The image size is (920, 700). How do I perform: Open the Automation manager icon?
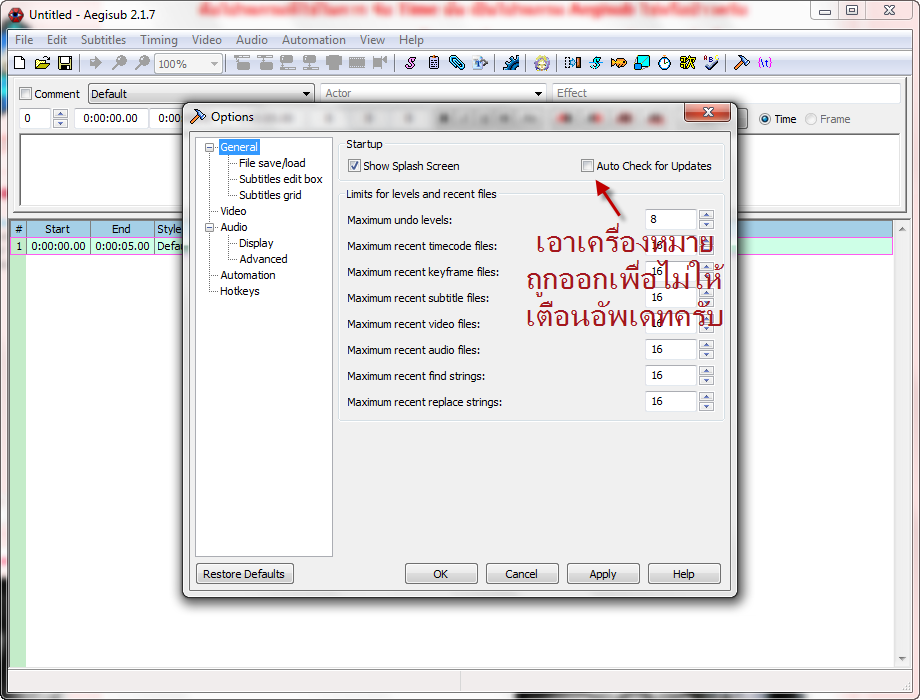tap(511, 63)
